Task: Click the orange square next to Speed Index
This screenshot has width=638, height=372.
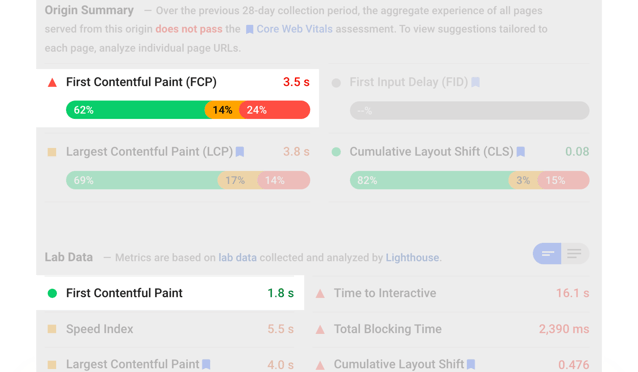Action: click(x=52, y=329)
